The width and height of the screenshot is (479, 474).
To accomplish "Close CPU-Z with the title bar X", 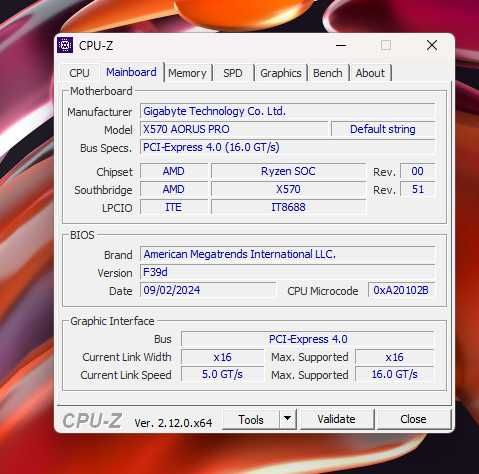I will point(432,45).
